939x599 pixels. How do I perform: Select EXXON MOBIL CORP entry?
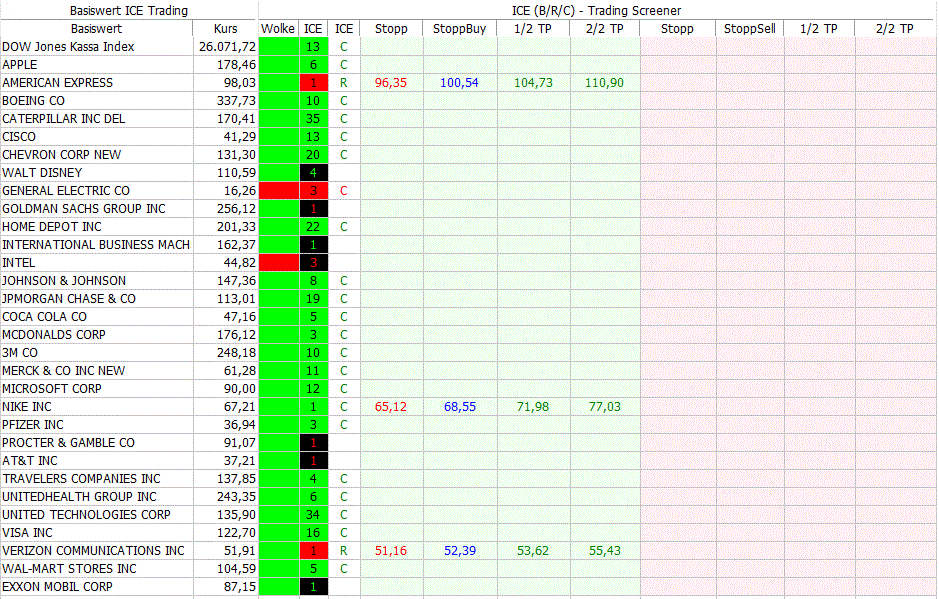pyautogui.click(x=57, y=586)
